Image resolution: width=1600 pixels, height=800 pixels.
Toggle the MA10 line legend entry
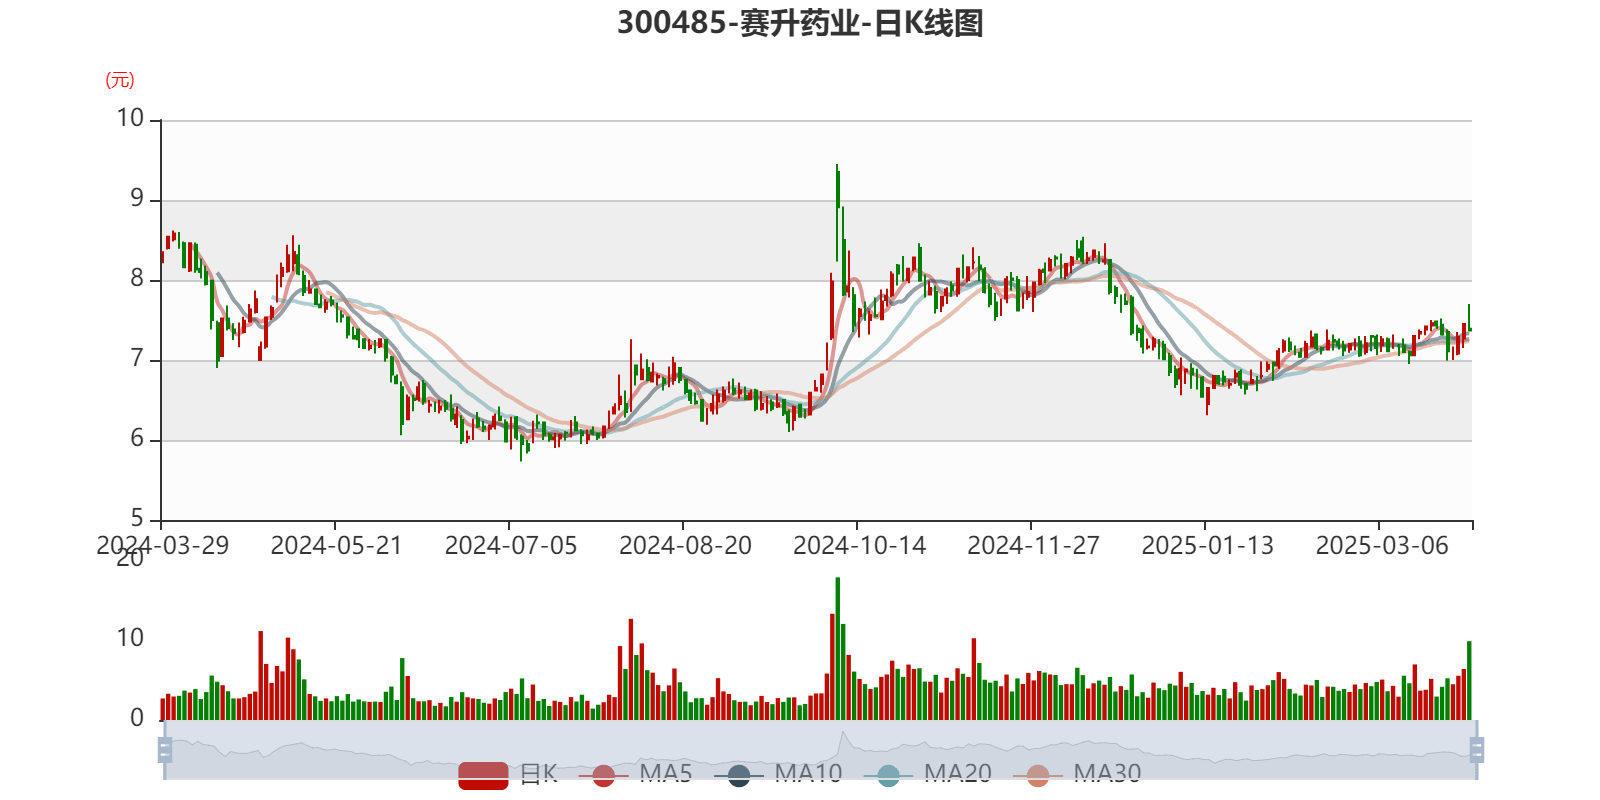tap(778, 774)
